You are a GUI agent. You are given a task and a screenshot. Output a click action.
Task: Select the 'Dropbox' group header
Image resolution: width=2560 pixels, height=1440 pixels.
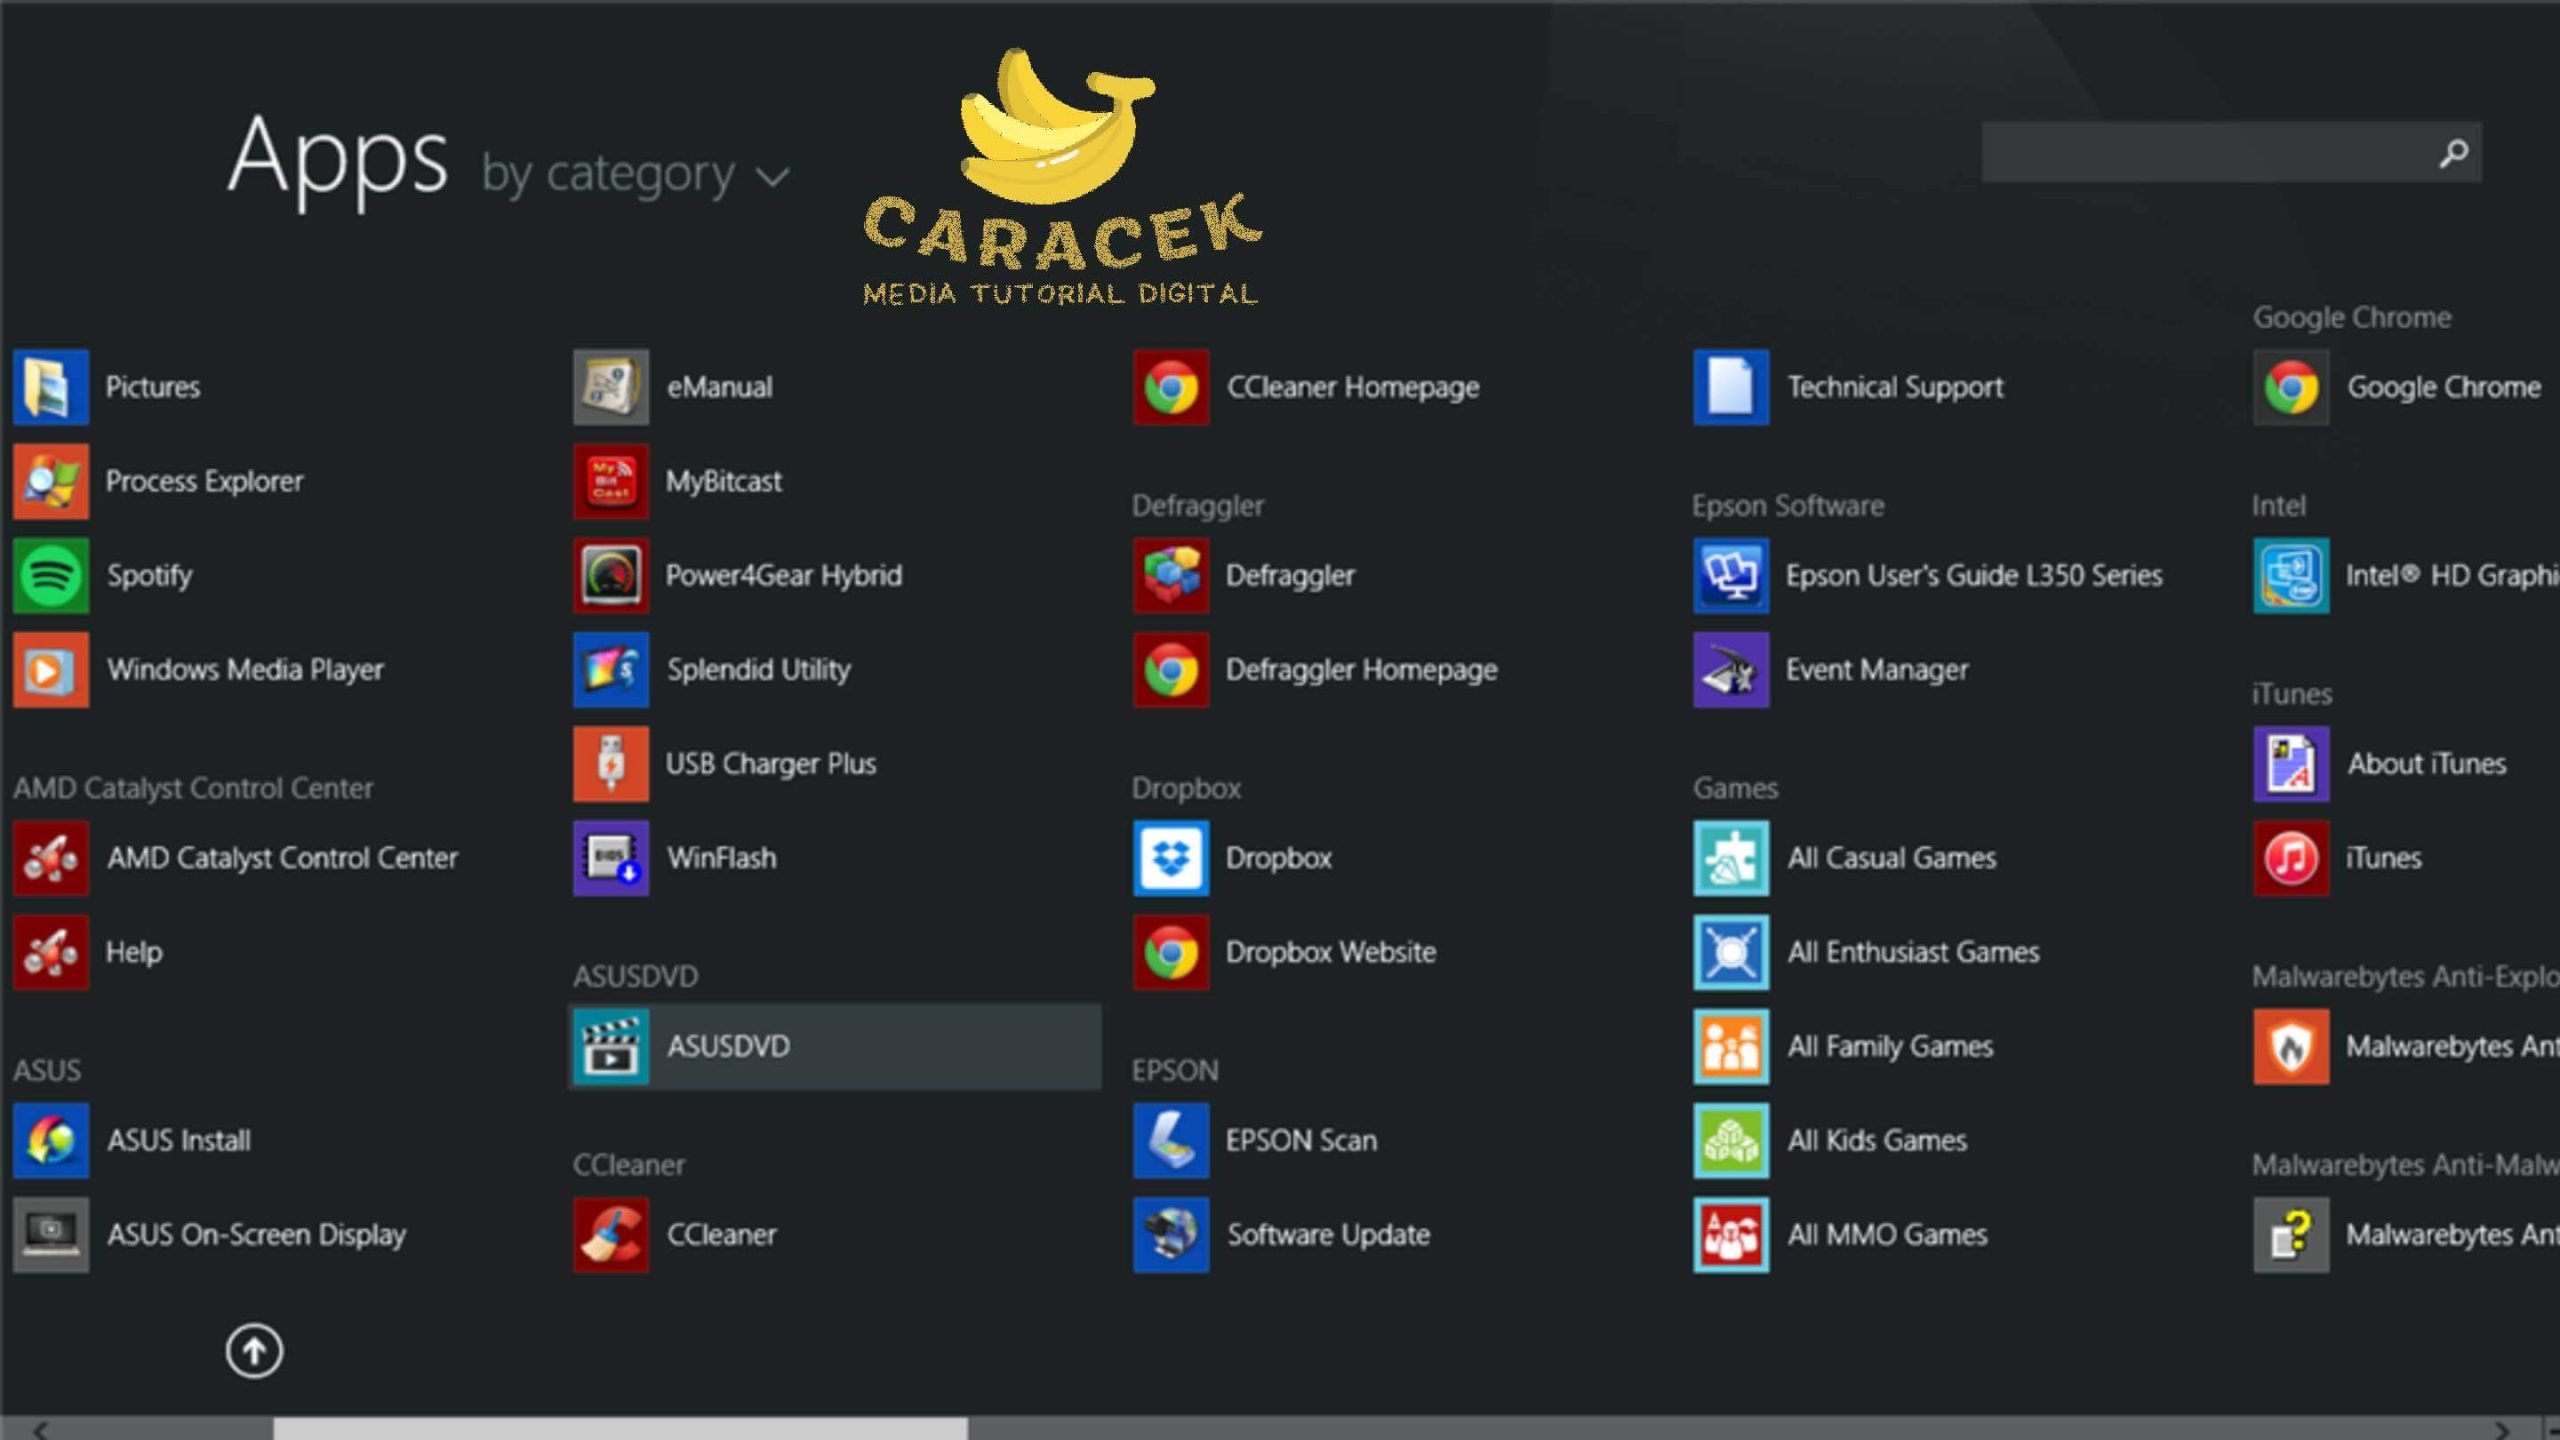(1186, 788)
